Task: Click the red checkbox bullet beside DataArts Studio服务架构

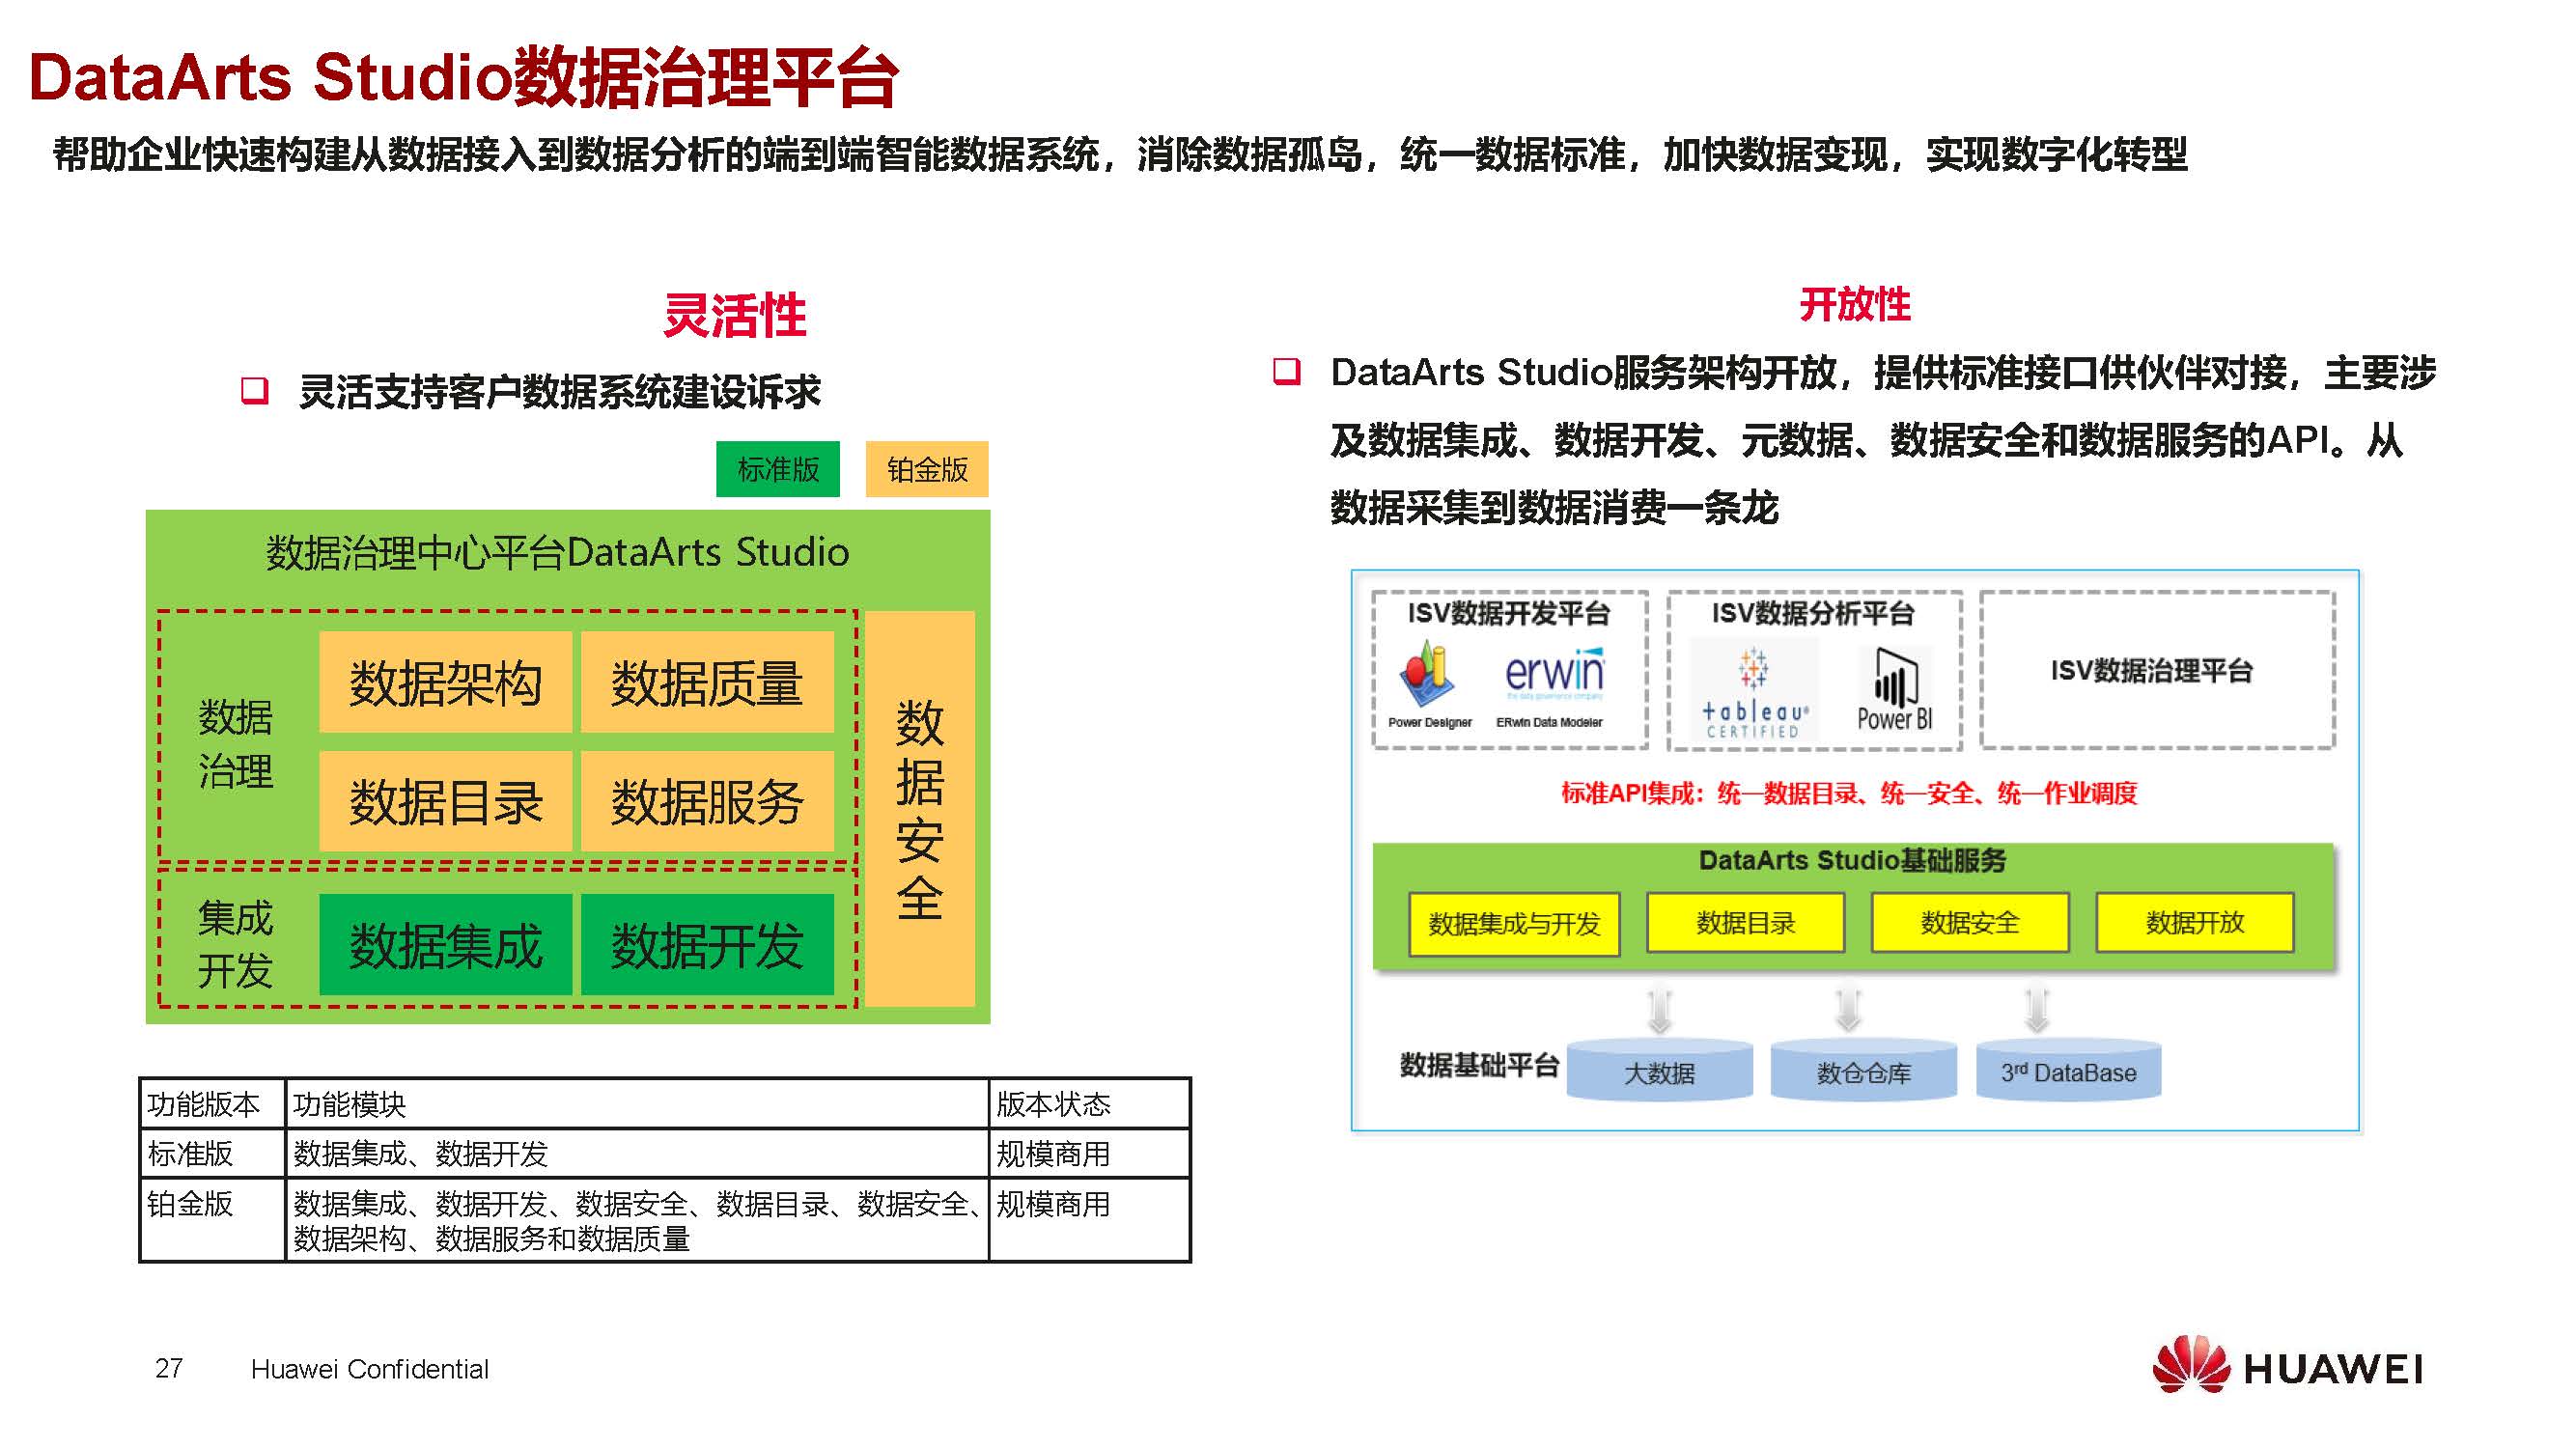Action: coord(1286,371)
